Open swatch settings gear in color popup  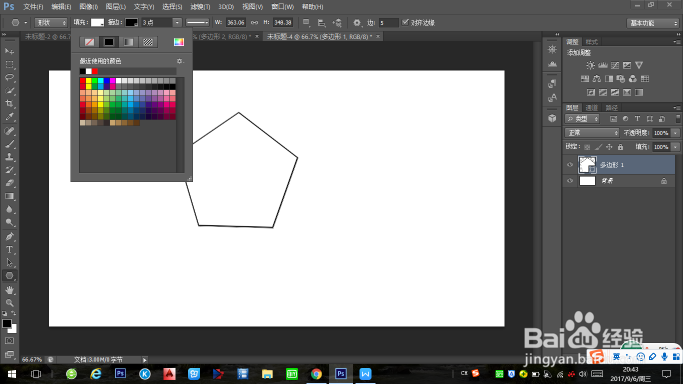click(179, 61)
